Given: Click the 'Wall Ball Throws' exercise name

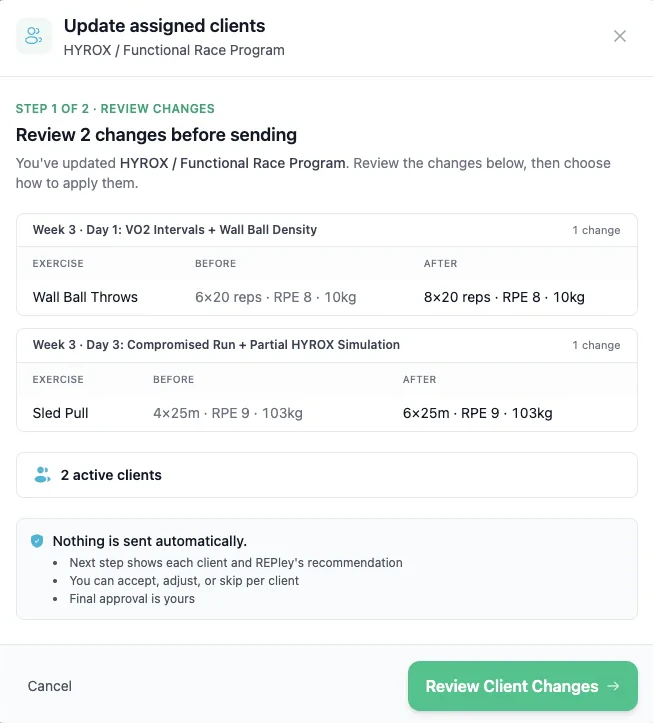Looking at the screenshot, I should [85, 297].
